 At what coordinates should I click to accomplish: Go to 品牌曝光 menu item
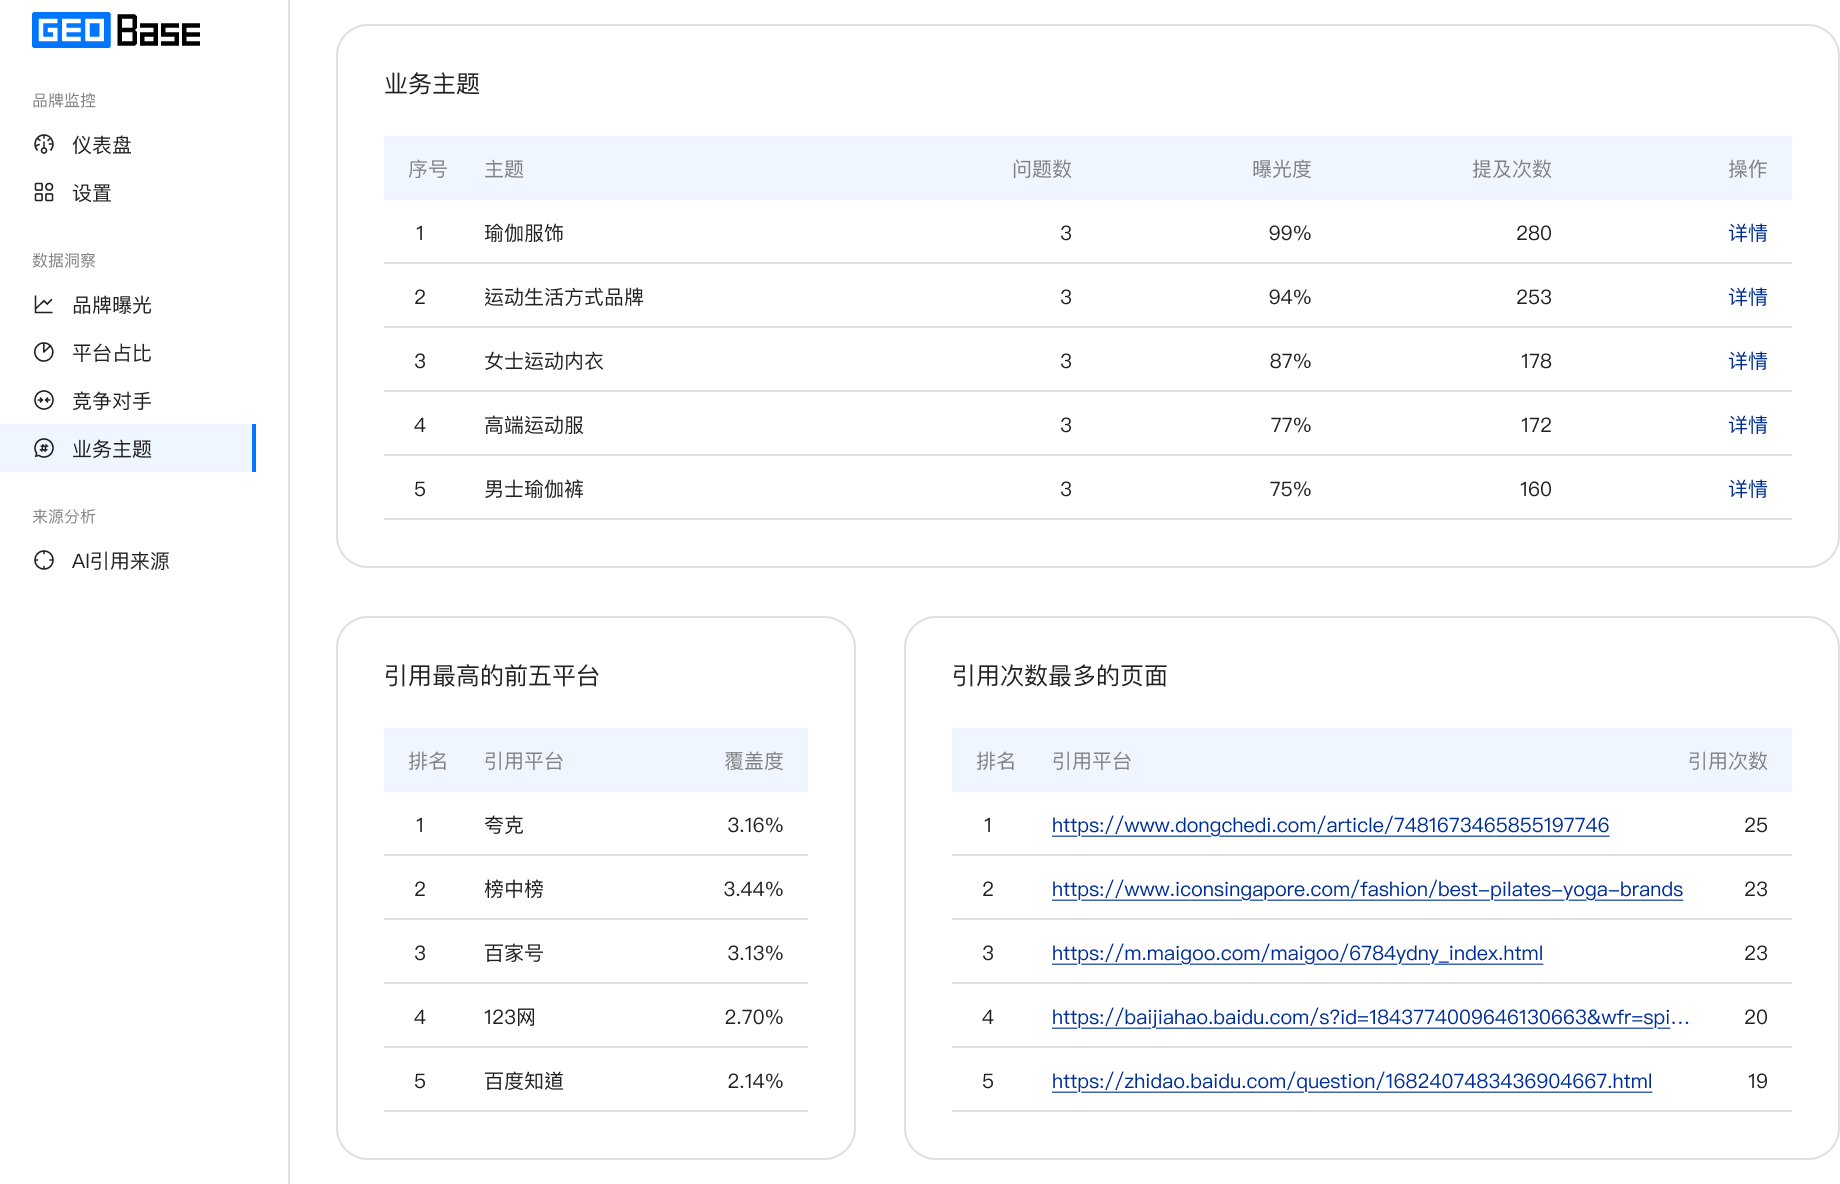click(x=128, y=305)
